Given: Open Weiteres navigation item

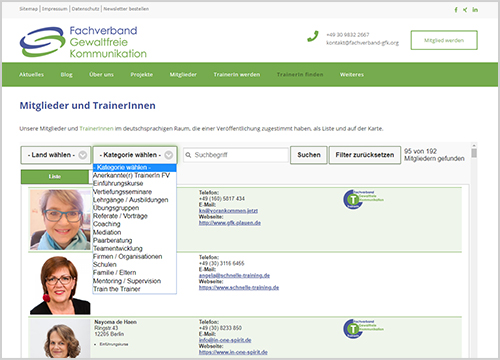Looking at the screenshot, I should 352,74.
